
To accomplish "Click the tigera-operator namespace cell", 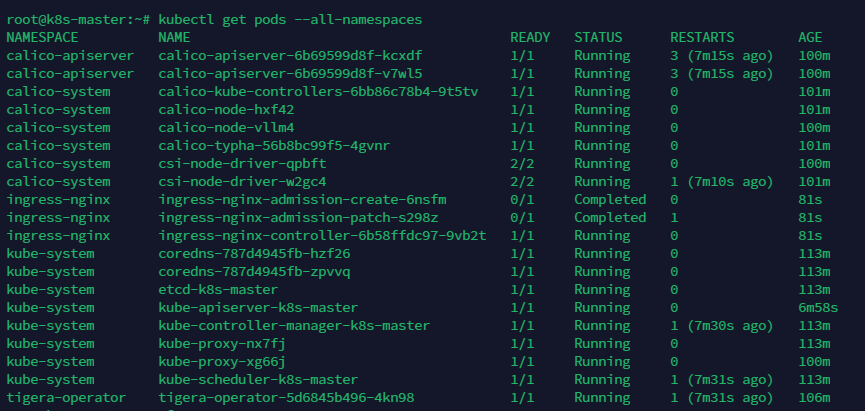I will click(x=66, y=398).
